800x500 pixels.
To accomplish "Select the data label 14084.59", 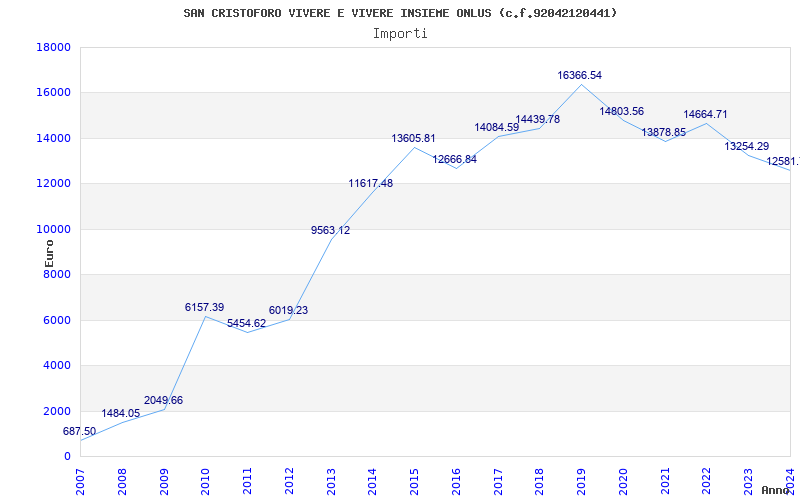I will pyautogui.click(x=497, y=128).
